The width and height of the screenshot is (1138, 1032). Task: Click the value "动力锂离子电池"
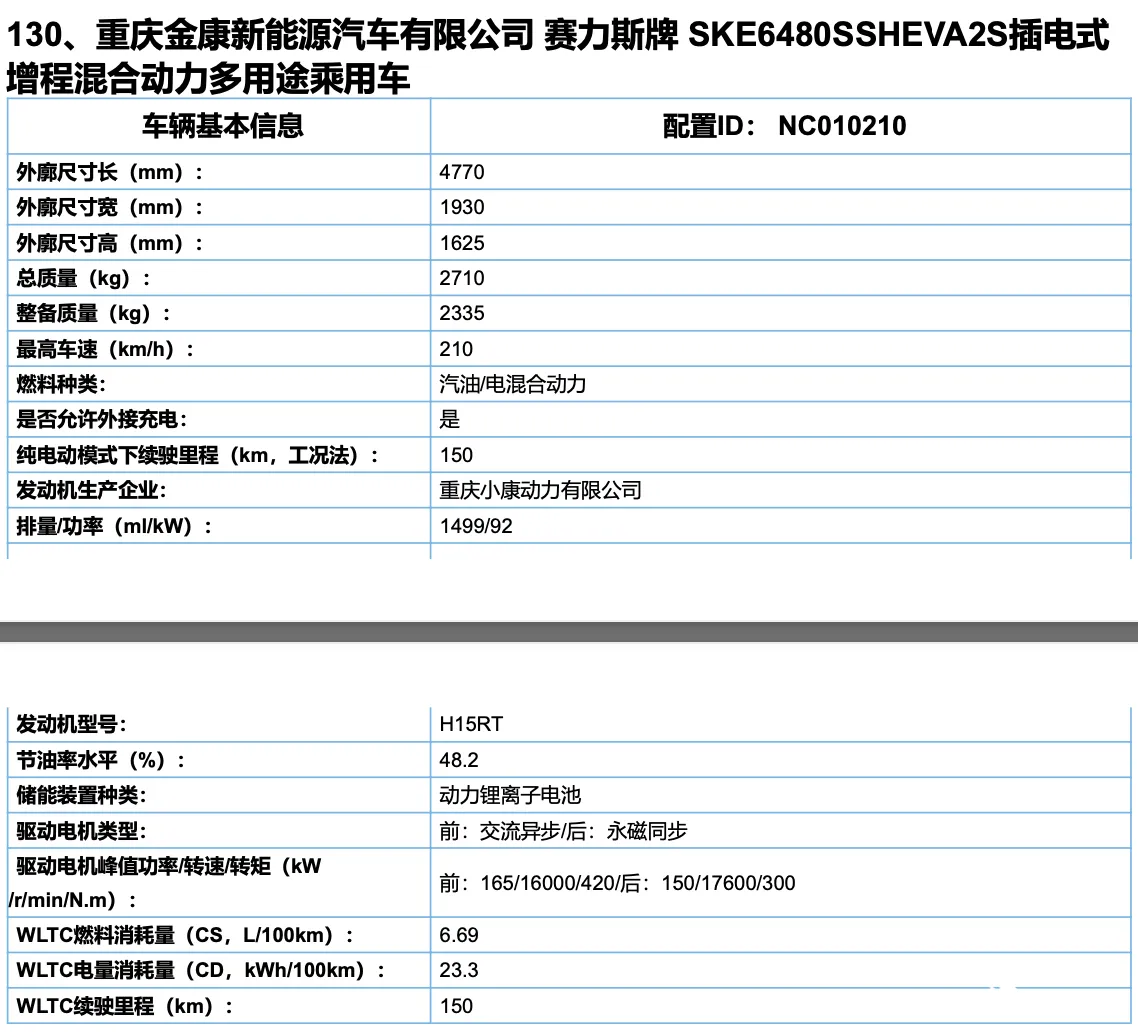509,795
